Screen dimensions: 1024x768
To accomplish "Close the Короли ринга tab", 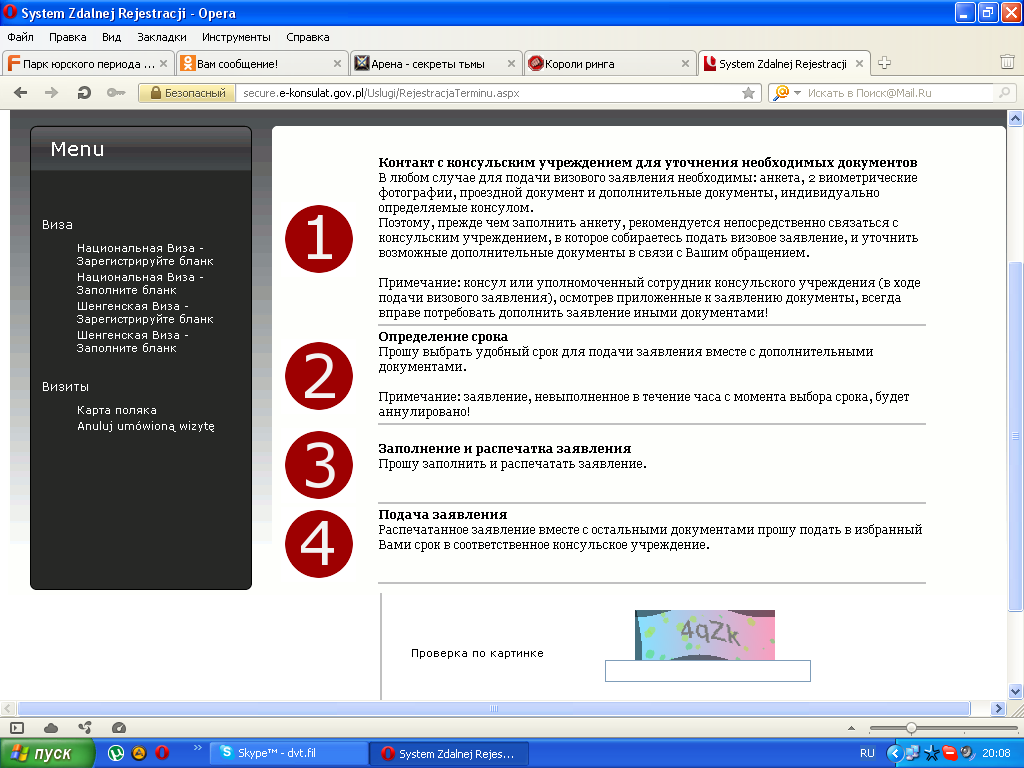I will coord(685,63).
